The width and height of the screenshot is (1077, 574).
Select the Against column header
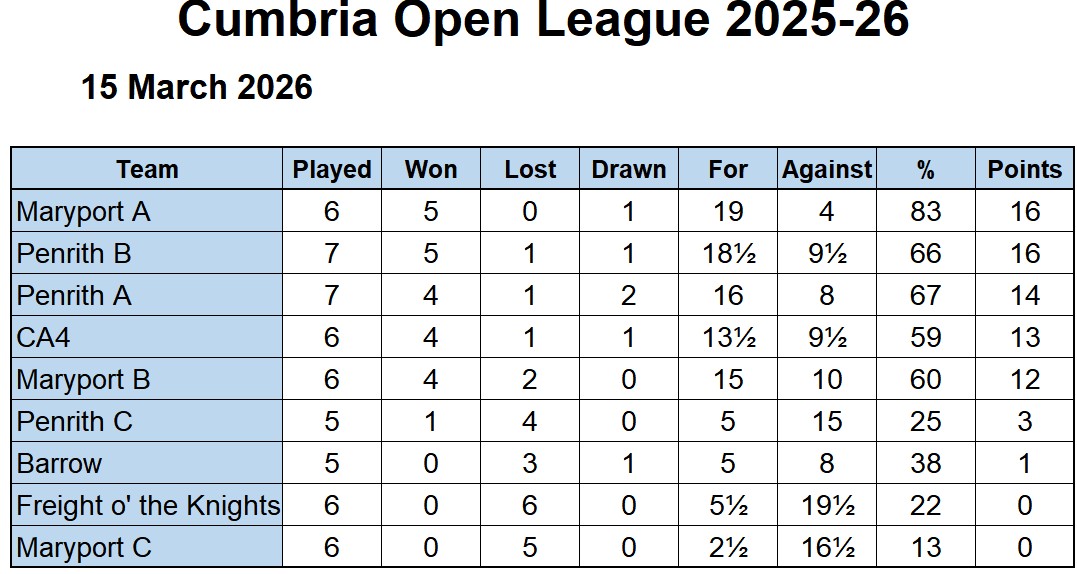826,169
